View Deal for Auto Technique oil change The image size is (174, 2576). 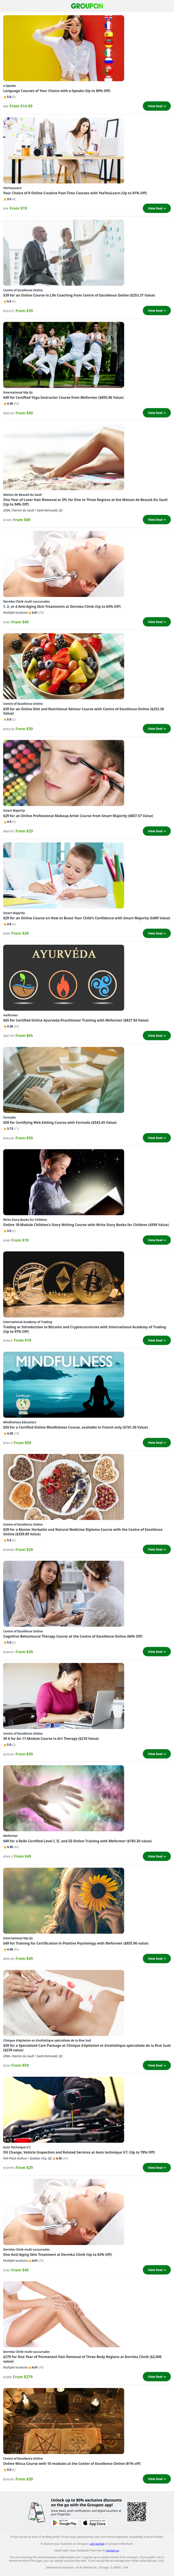tap(157, 2167)
